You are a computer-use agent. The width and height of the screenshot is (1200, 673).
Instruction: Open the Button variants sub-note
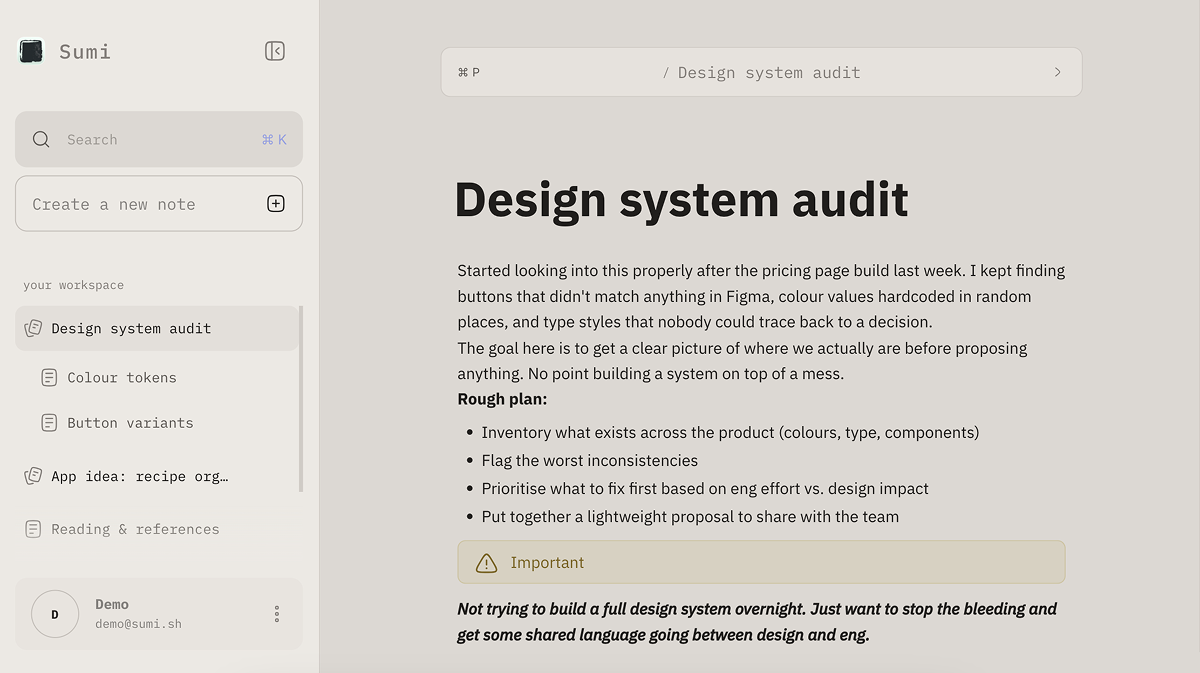[x=130, y=423]
